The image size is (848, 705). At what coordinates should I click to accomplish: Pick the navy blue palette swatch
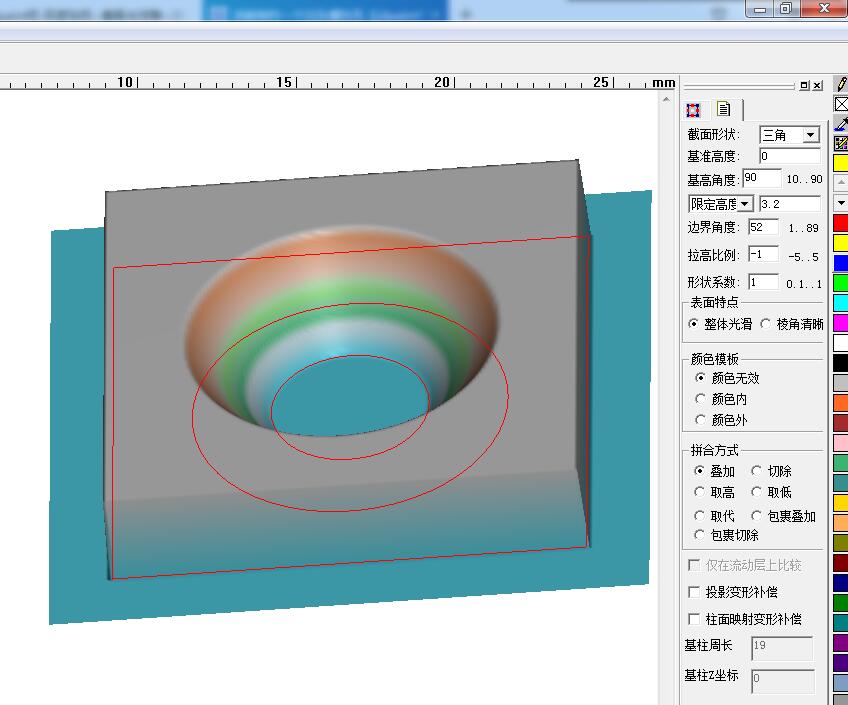[841, 583]
